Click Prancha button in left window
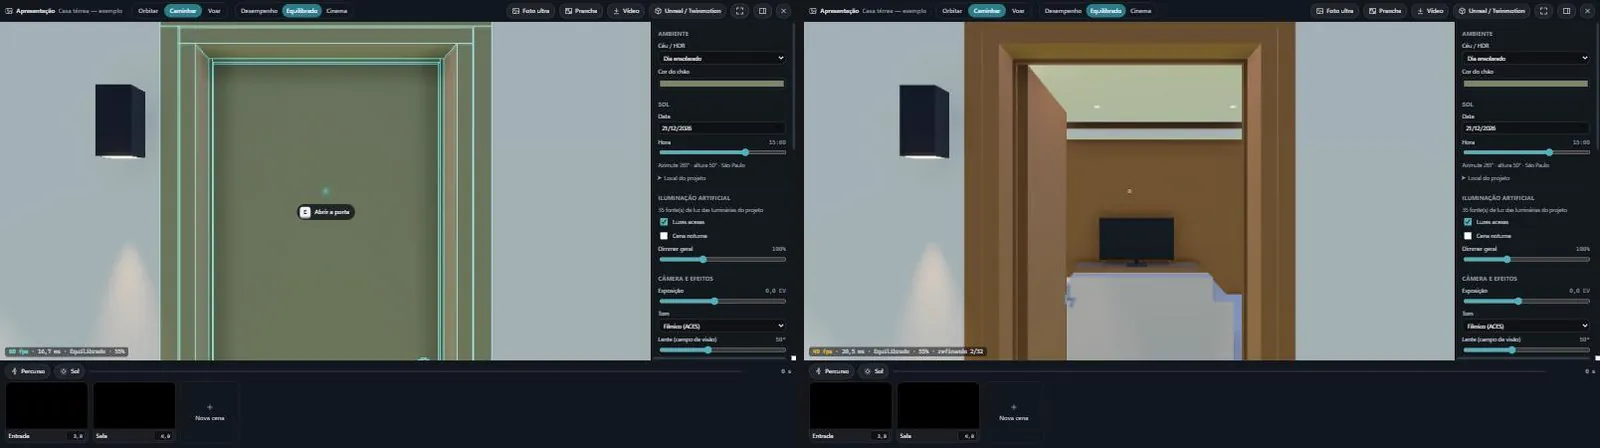The width and height of the screenshot is (1600, 448). click(x=581, y=11)
